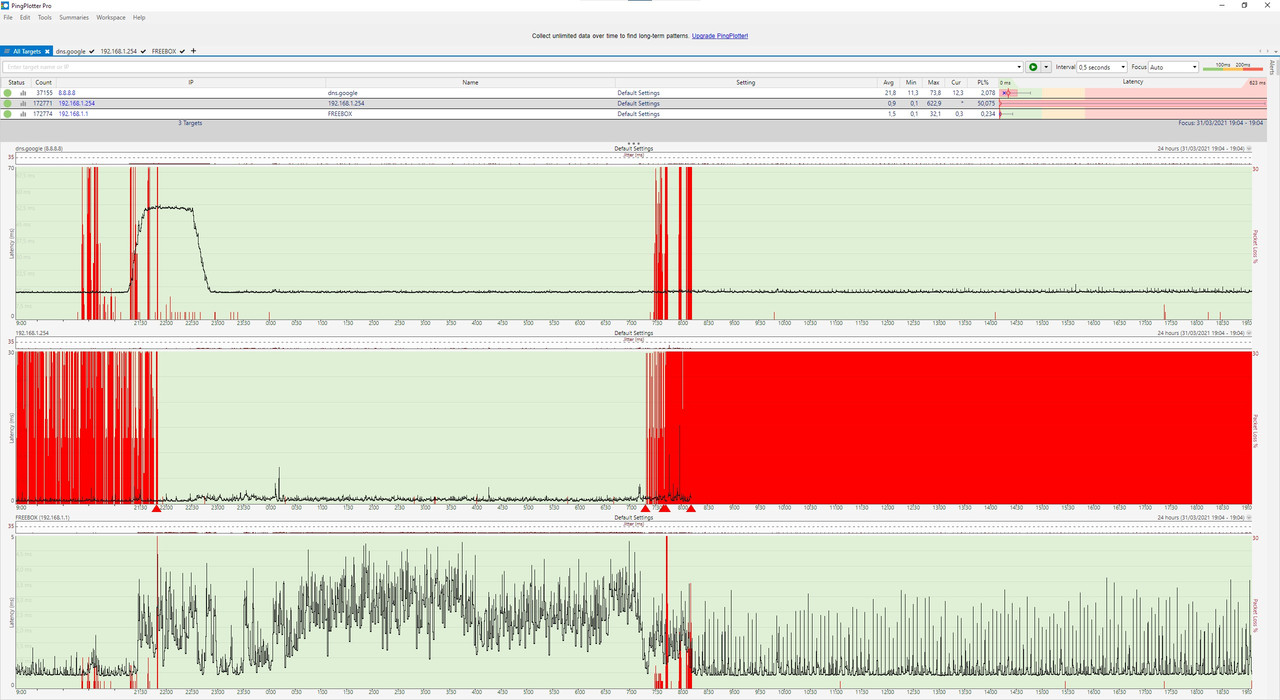Click the green start trace button
1280x700 pixels.
click(x=1033, y=67)
